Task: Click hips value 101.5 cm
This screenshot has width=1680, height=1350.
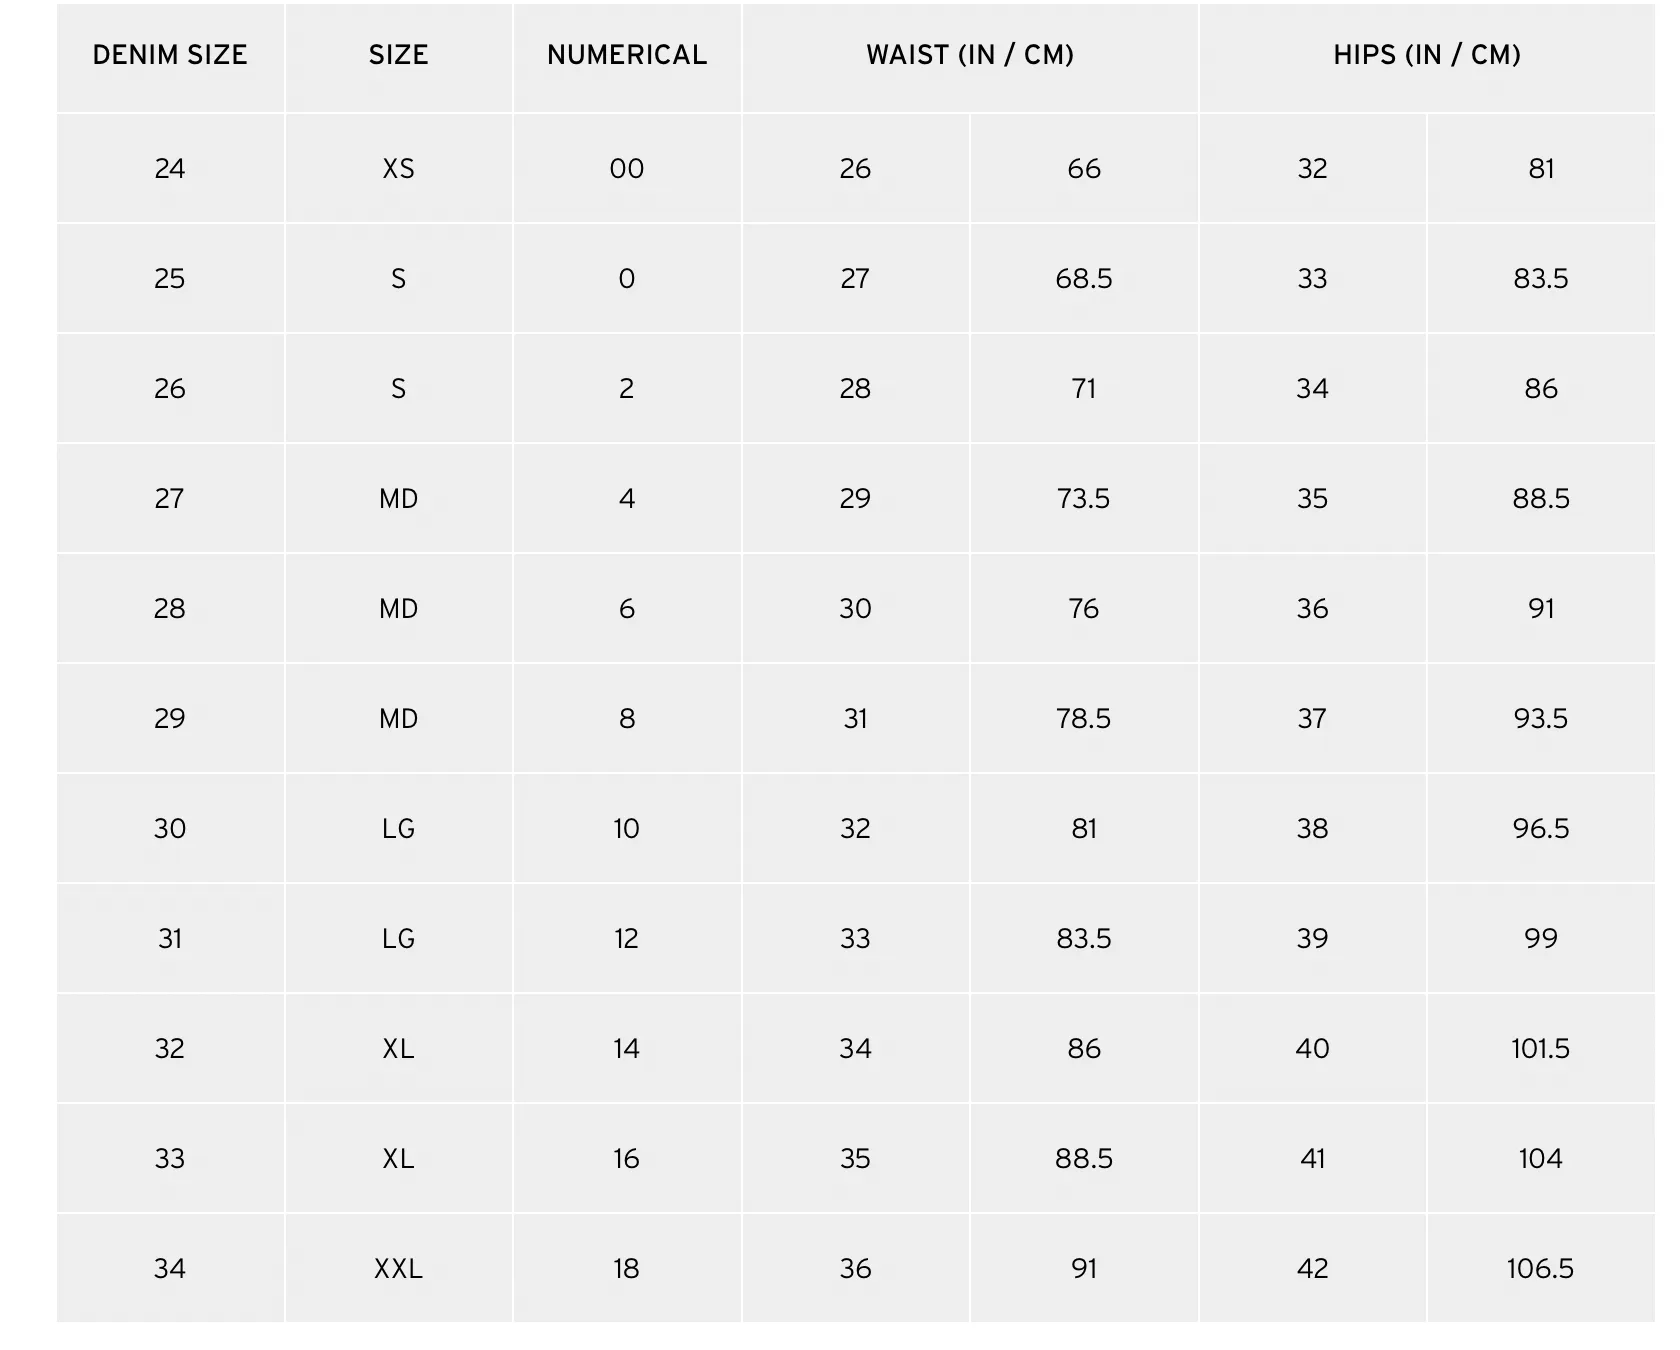Action: [1541, 1048]
